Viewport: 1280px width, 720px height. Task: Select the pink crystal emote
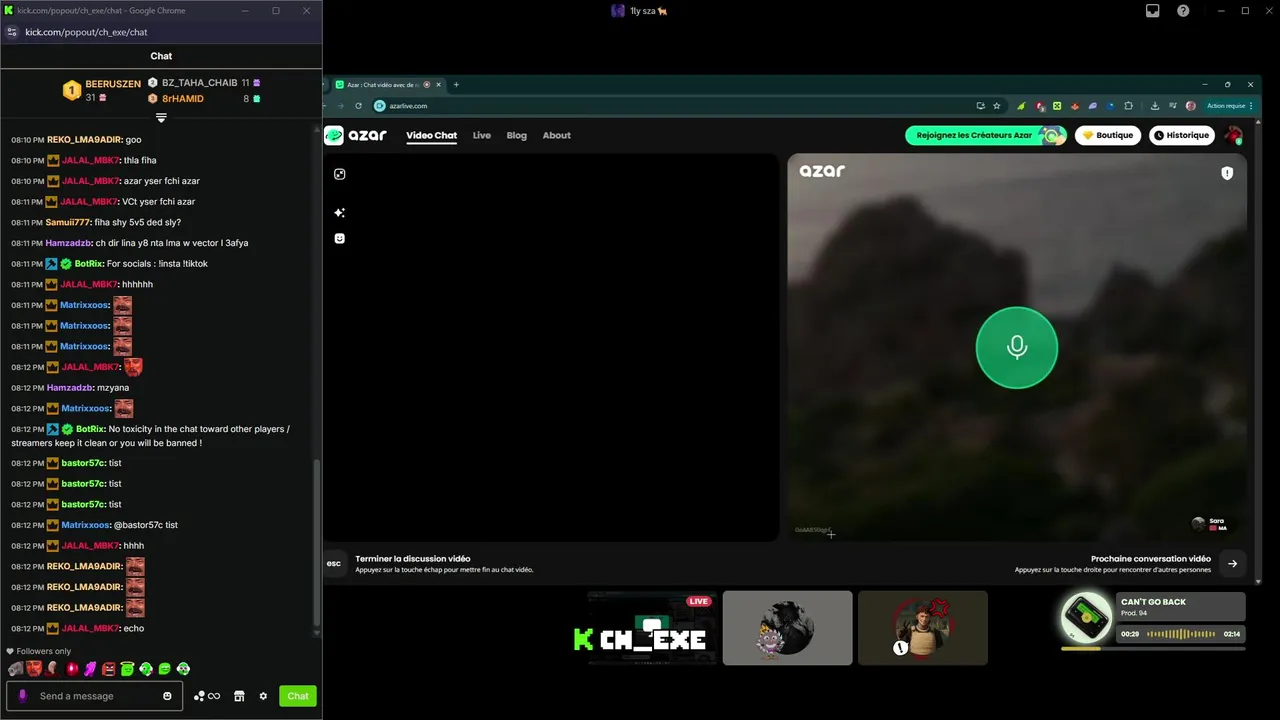[90, 669]
